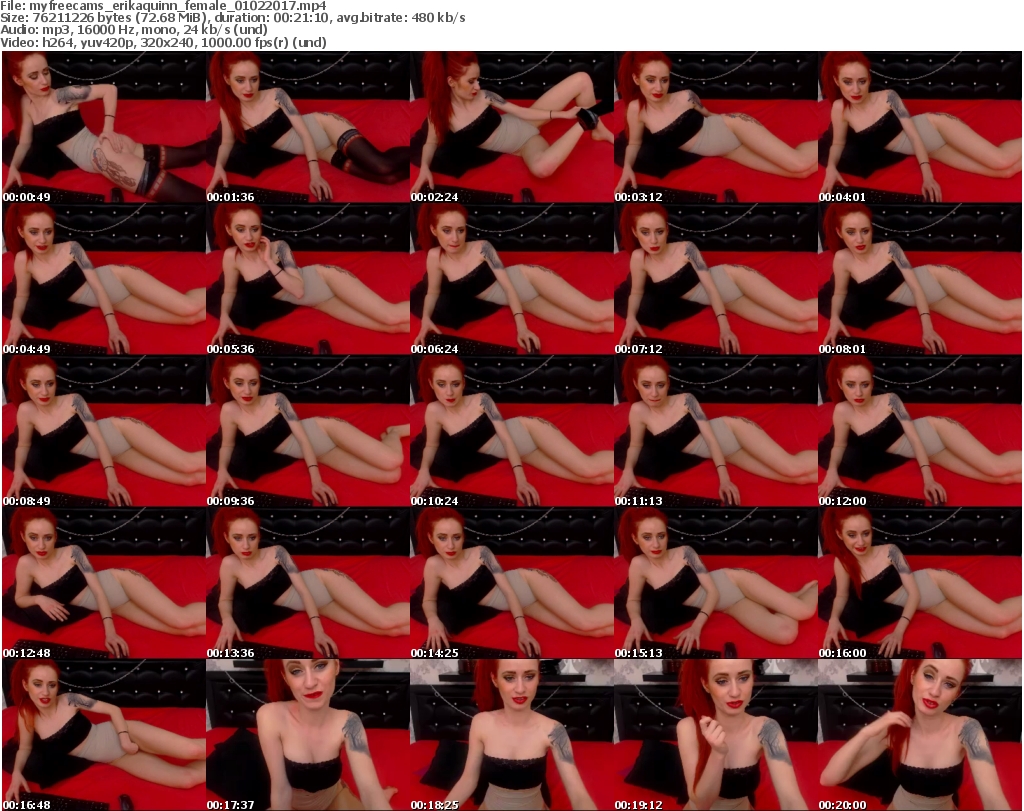The height and width of the screenshot is (811, 1024).
Task: Select the frame marked 00:08:49
Action: [x=104, y=431]
